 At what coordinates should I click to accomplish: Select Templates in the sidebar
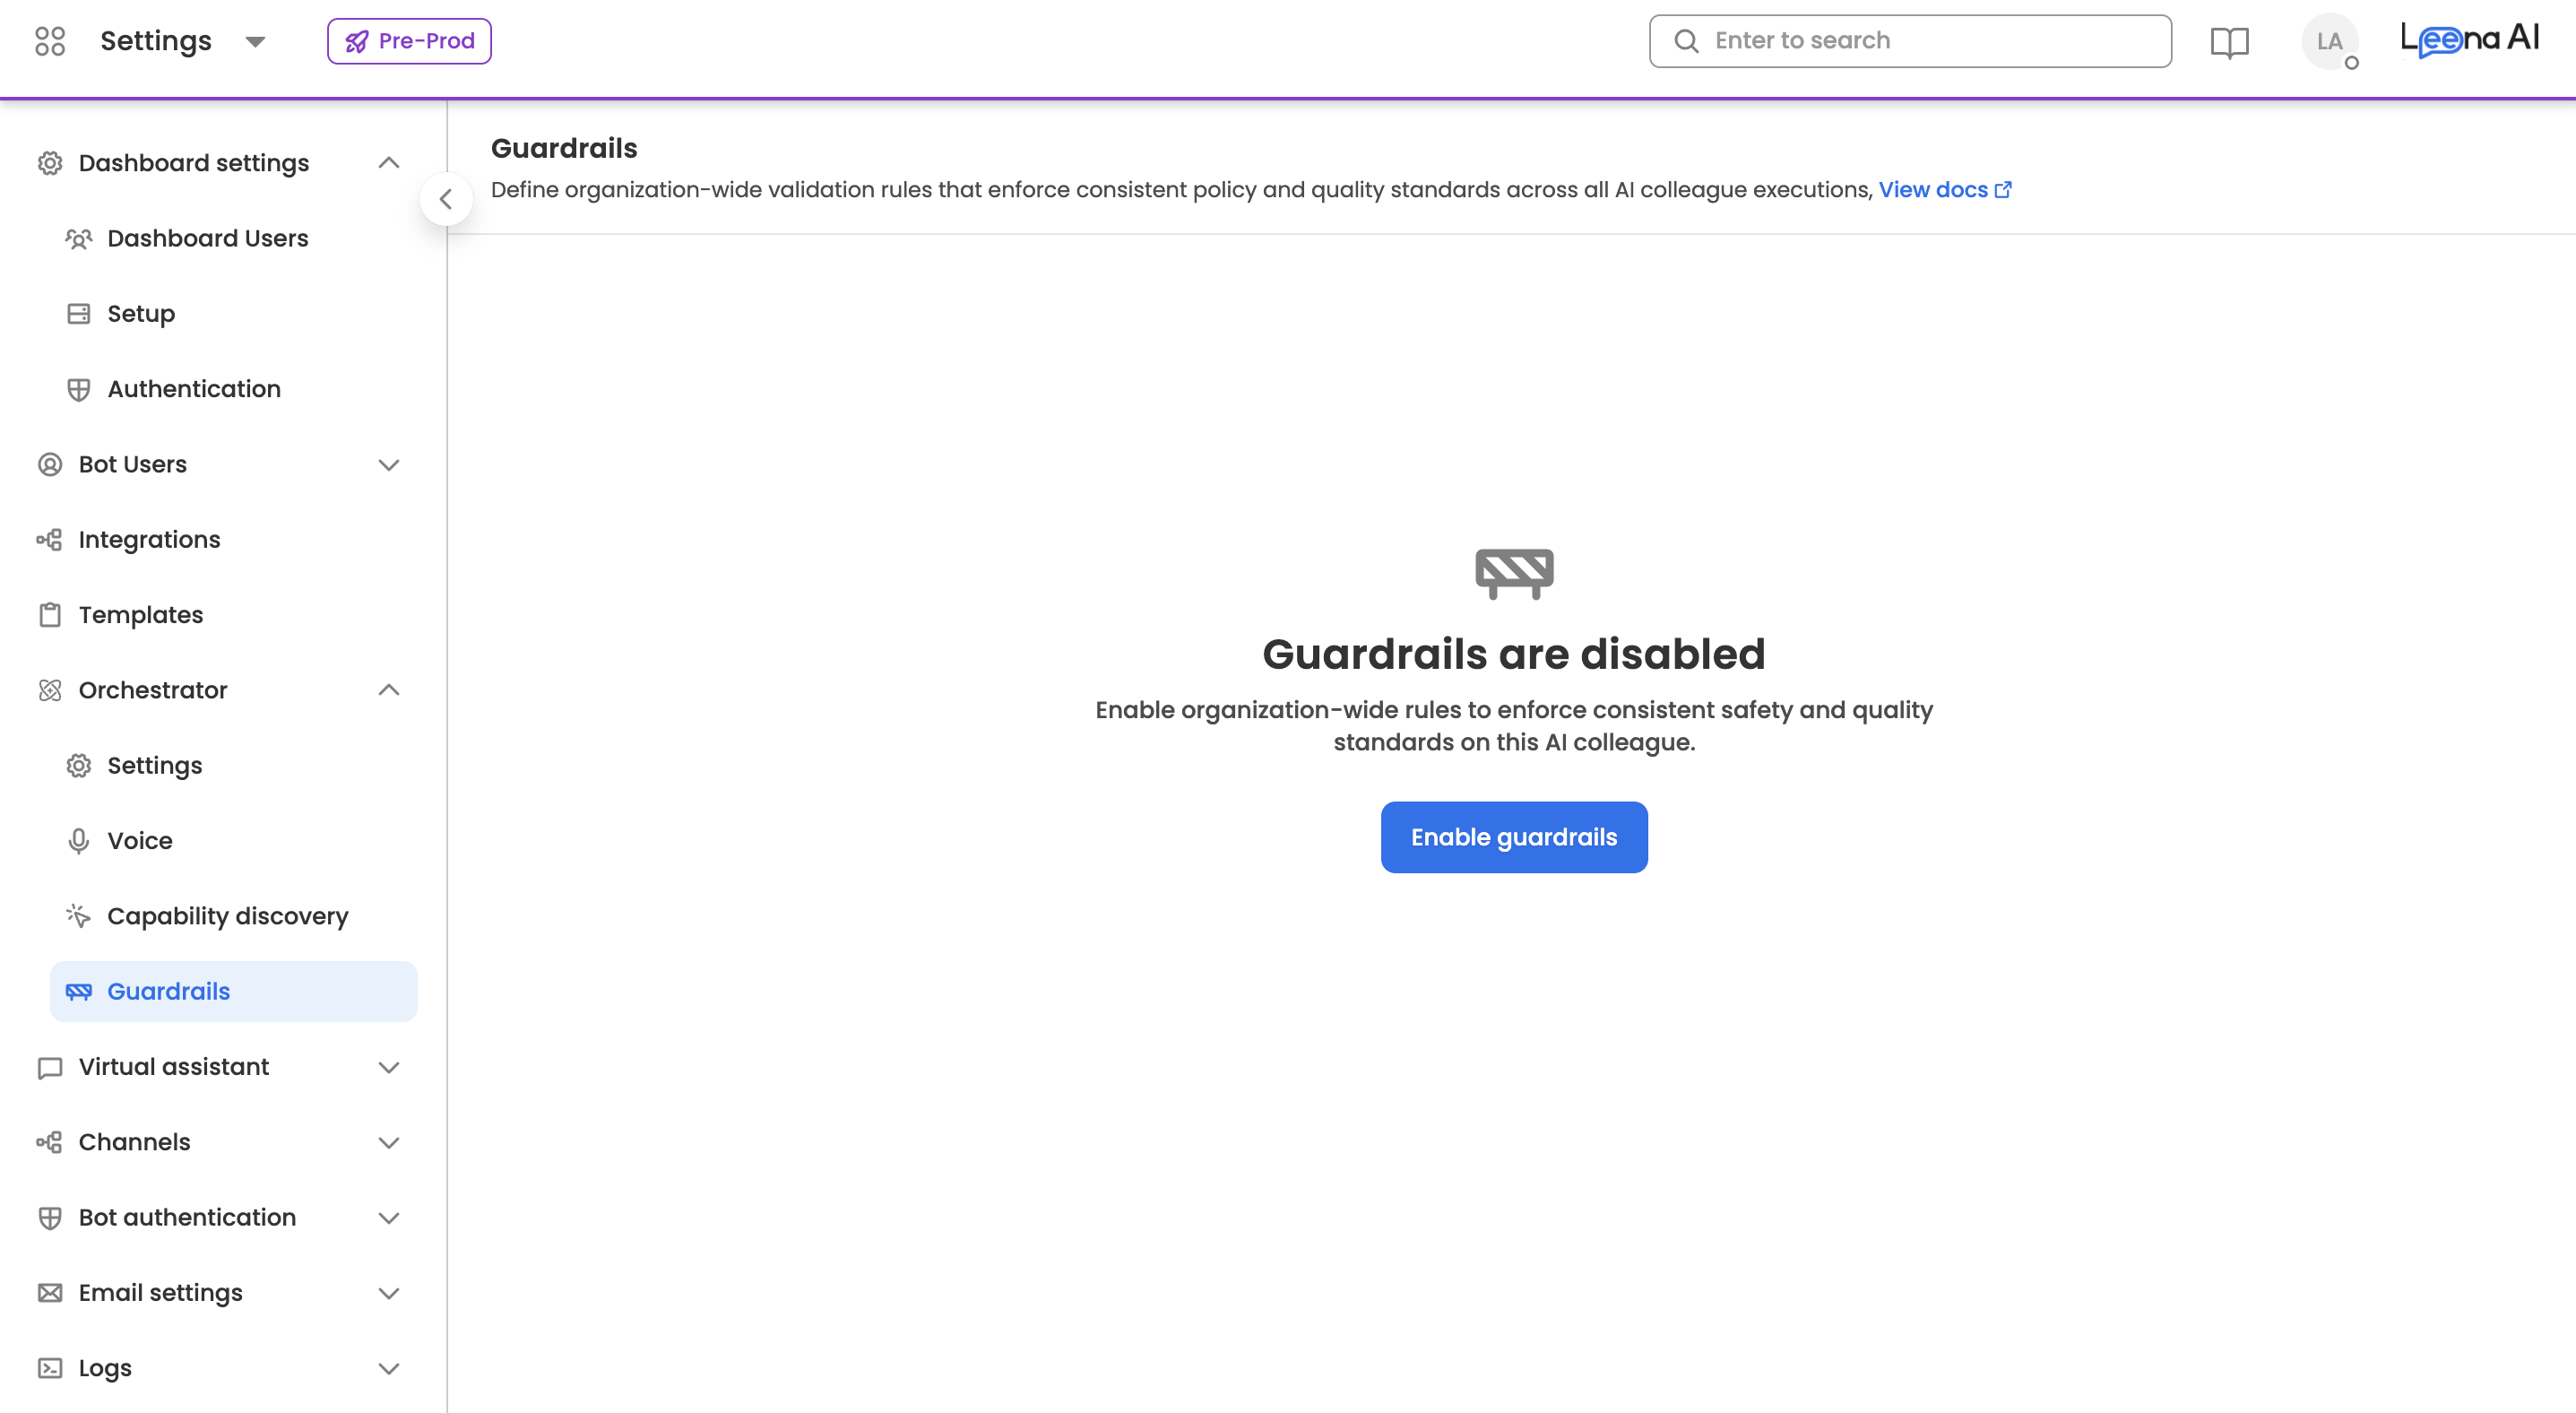coord(141,615)
